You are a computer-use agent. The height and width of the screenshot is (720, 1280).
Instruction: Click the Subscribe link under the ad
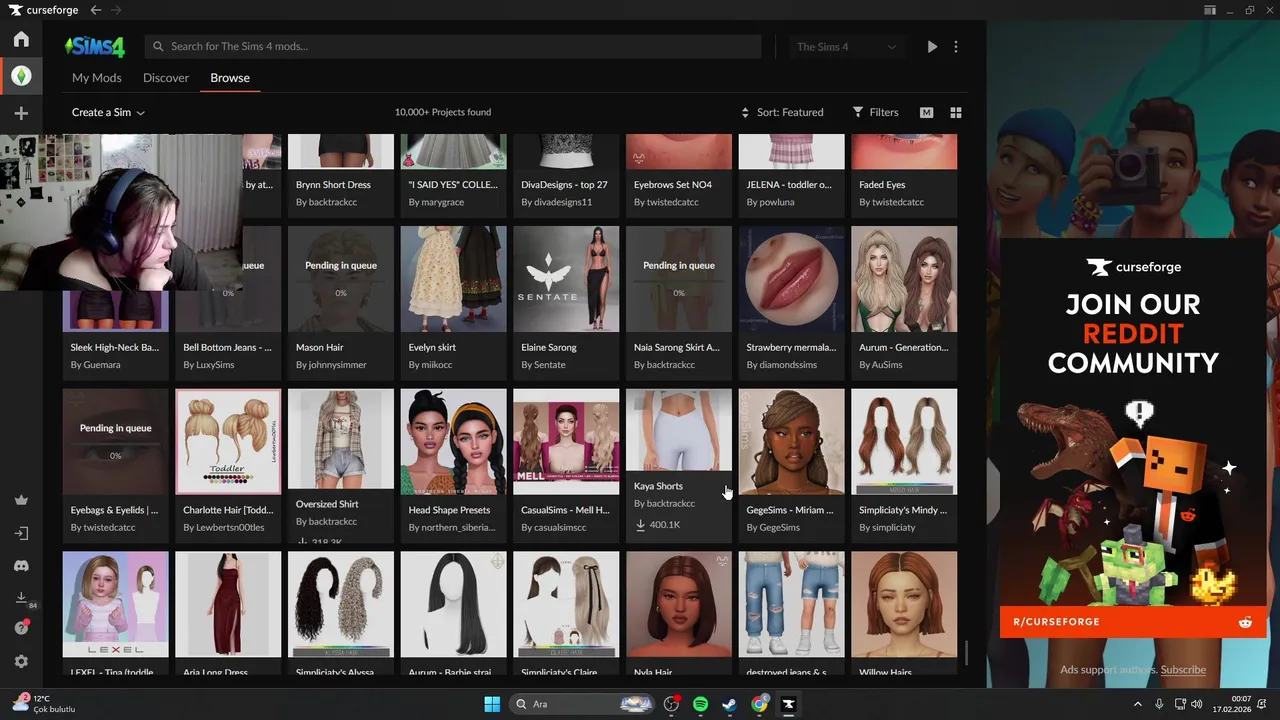click(1183, 670)
